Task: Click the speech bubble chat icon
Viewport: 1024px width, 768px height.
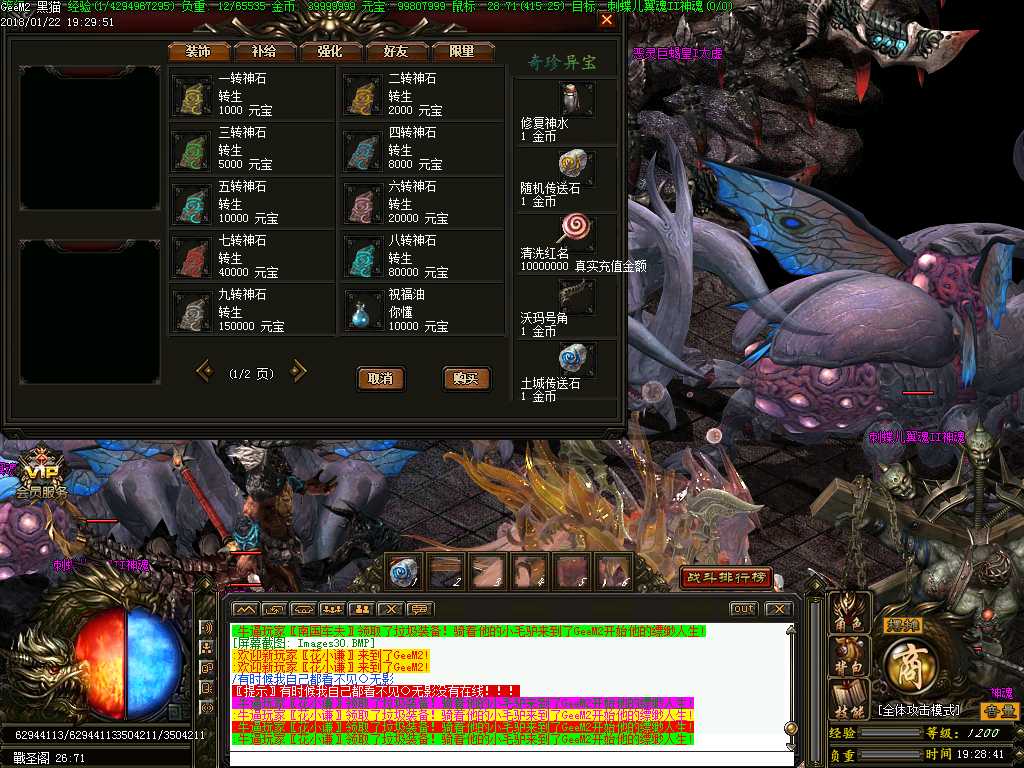Action: [419, 609]
